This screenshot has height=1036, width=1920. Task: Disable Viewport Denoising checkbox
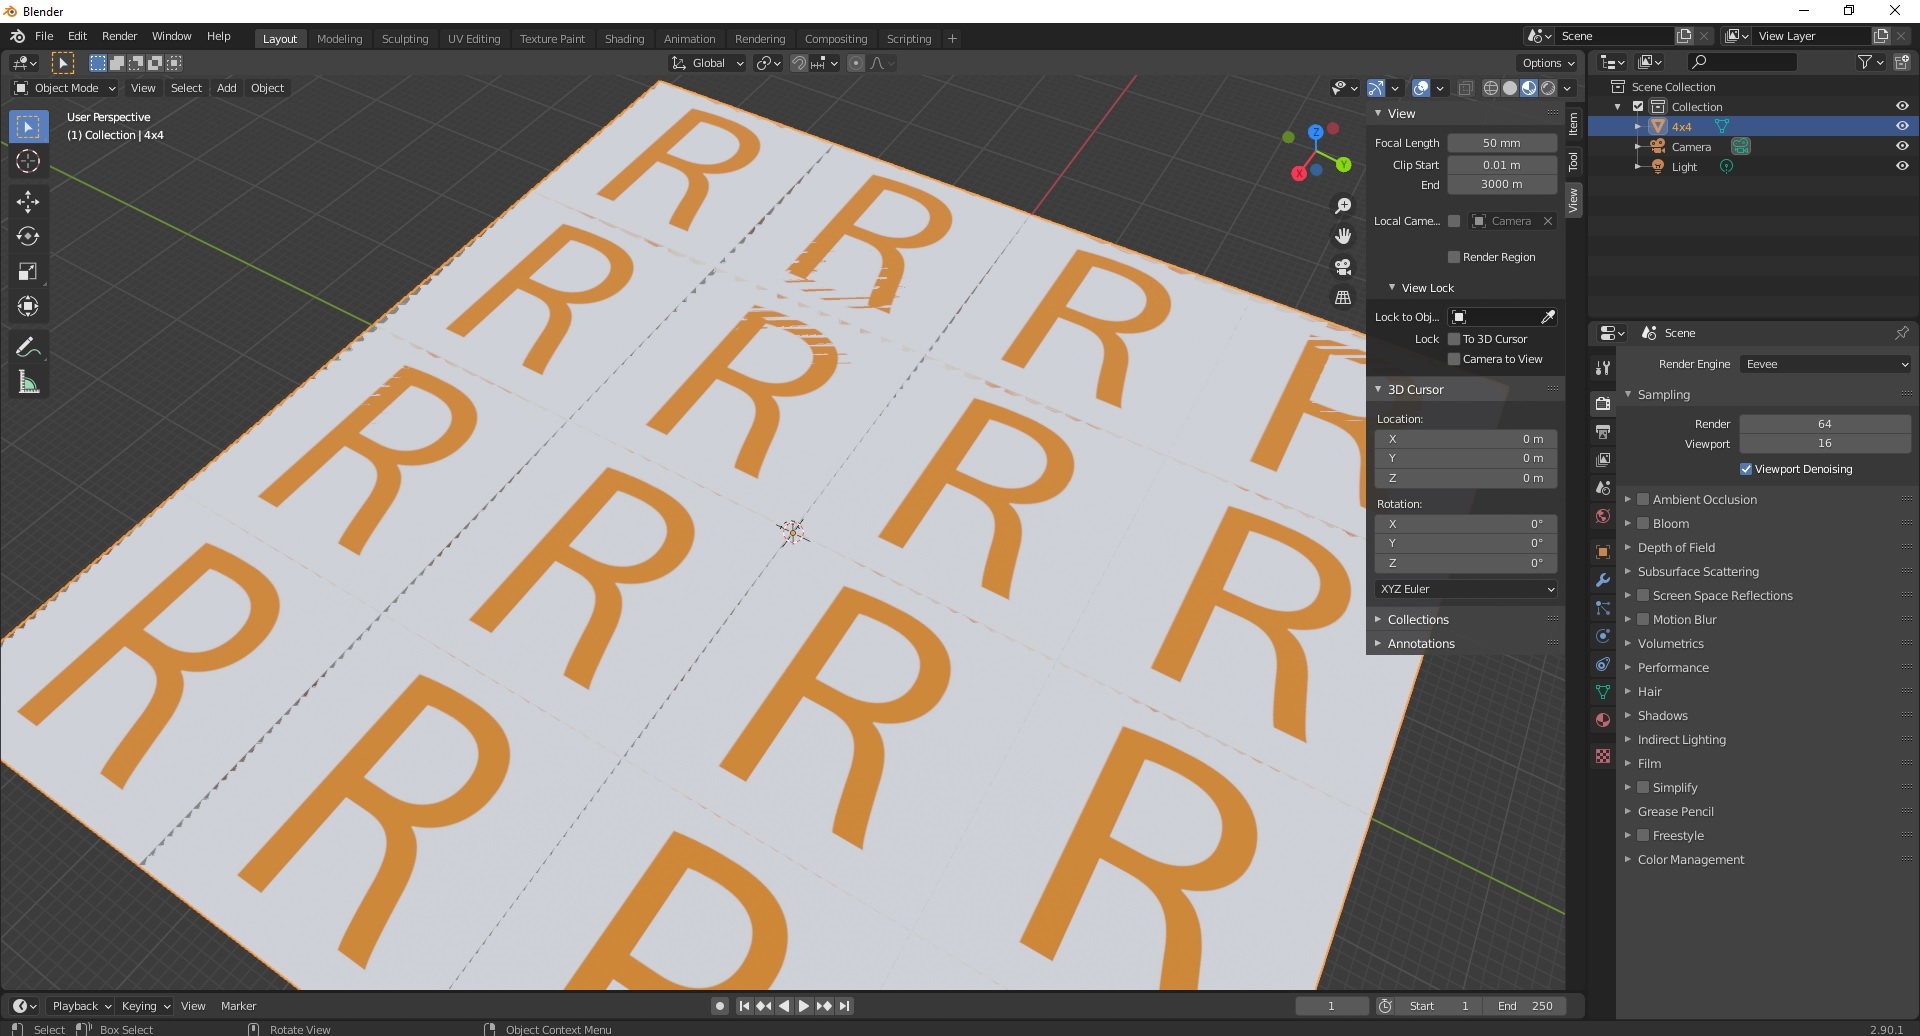coord(1746,469)
